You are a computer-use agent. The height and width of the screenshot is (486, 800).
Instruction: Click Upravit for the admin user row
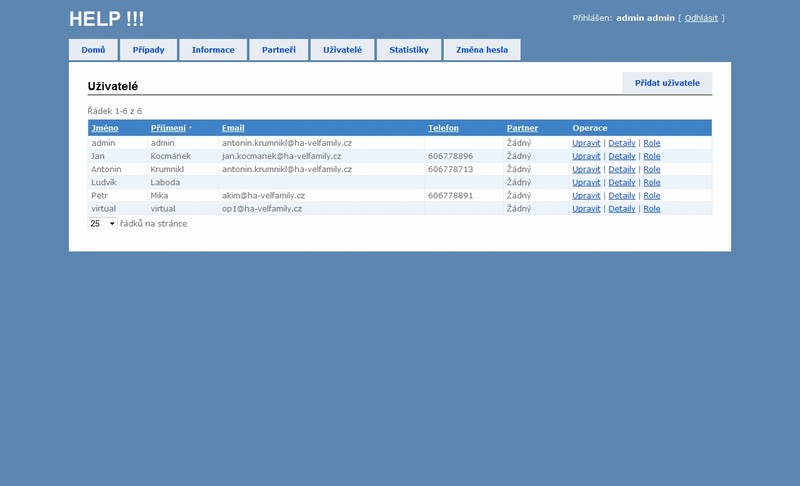pyautogui.click(x=586, y=143)
